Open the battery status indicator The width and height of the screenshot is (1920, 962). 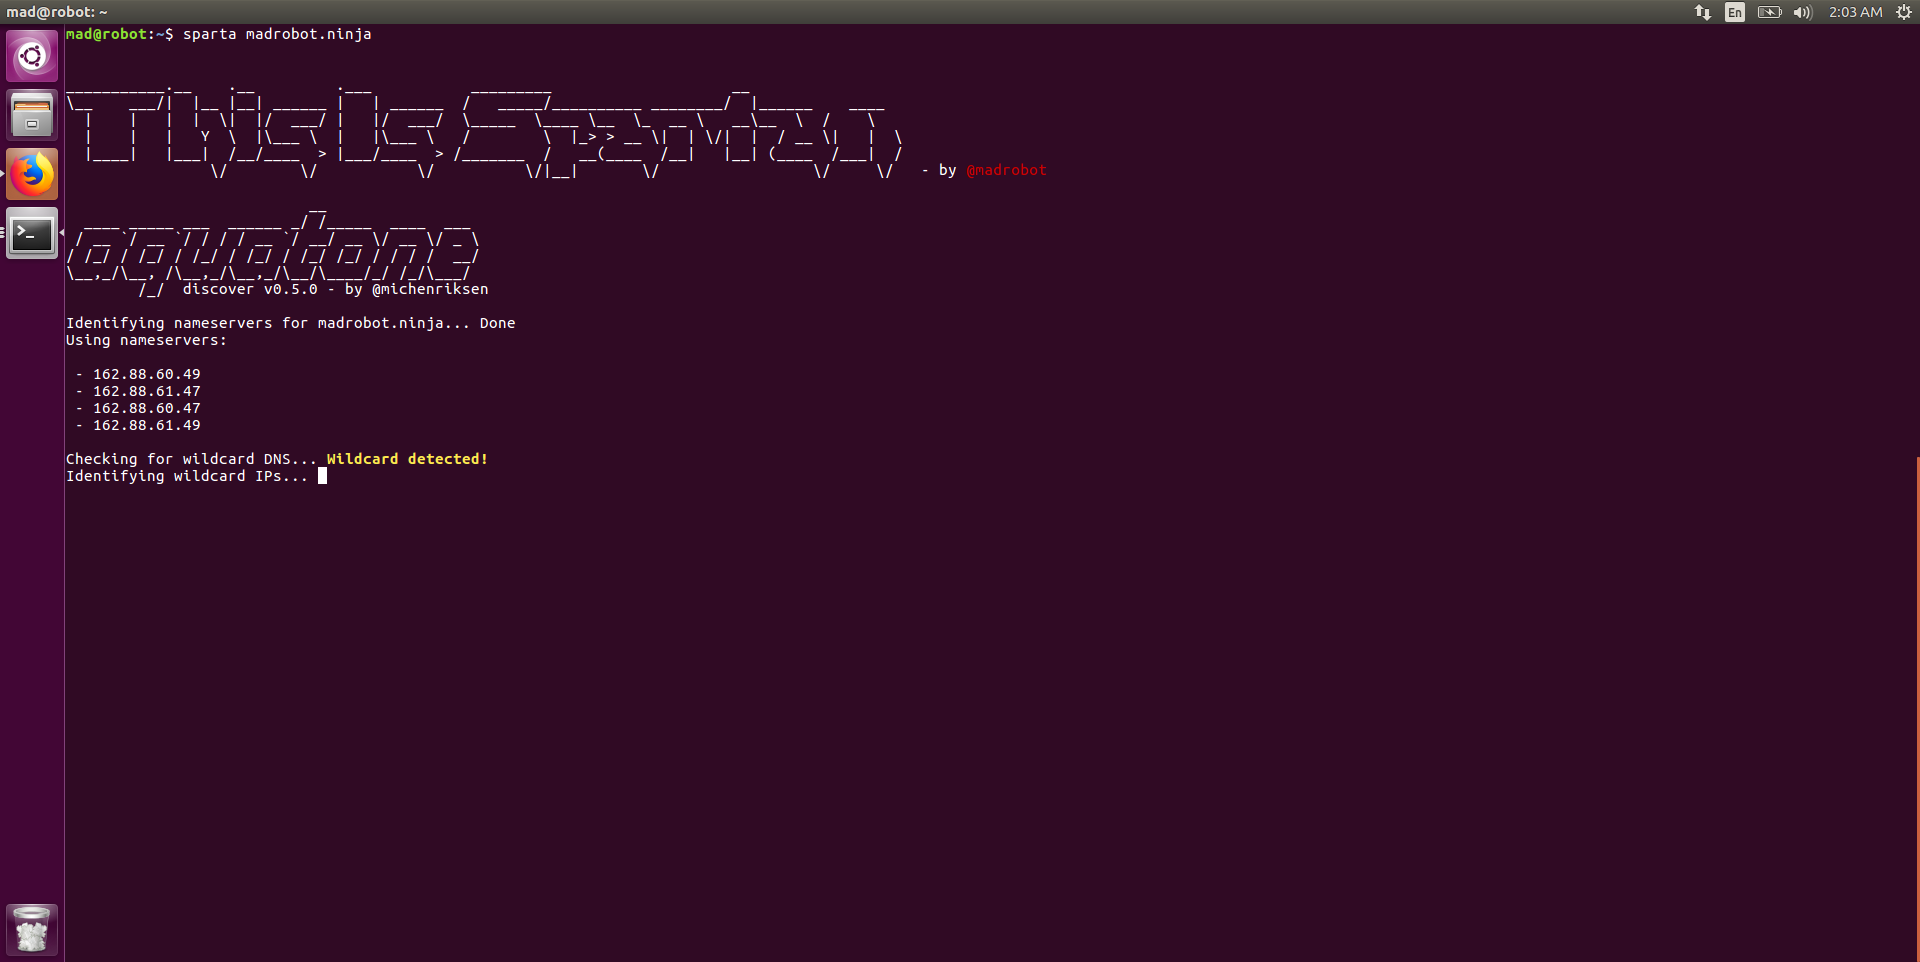pyautogui.click(x=1769, y=12)
